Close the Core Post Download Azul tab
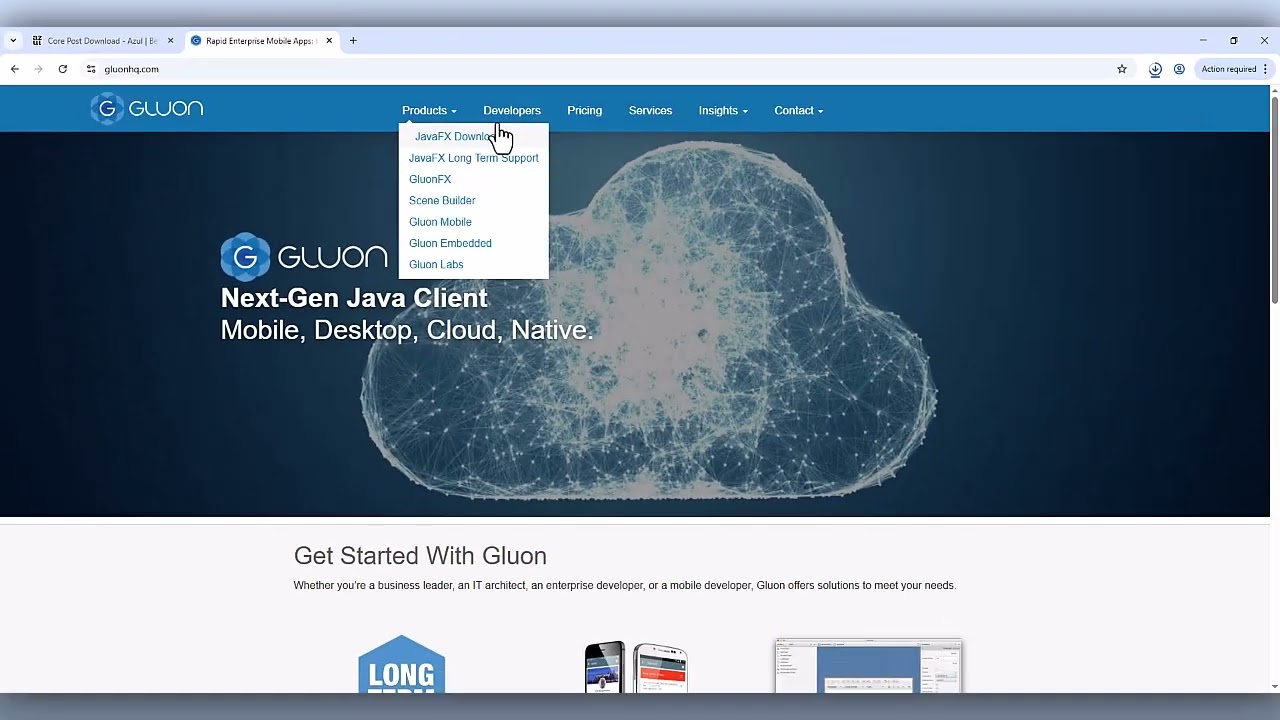 pyautogui.click(x=170, y=41)
